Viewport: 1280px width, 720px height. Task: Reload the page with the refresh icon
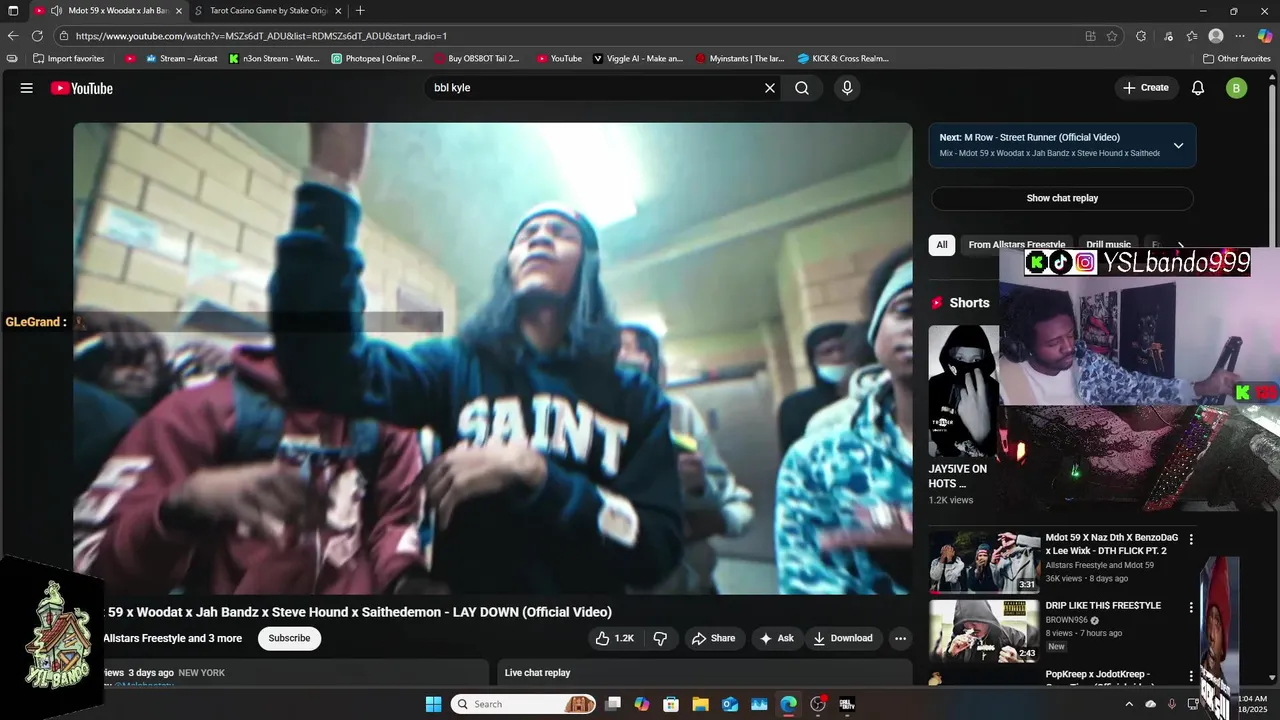[38, 36]
